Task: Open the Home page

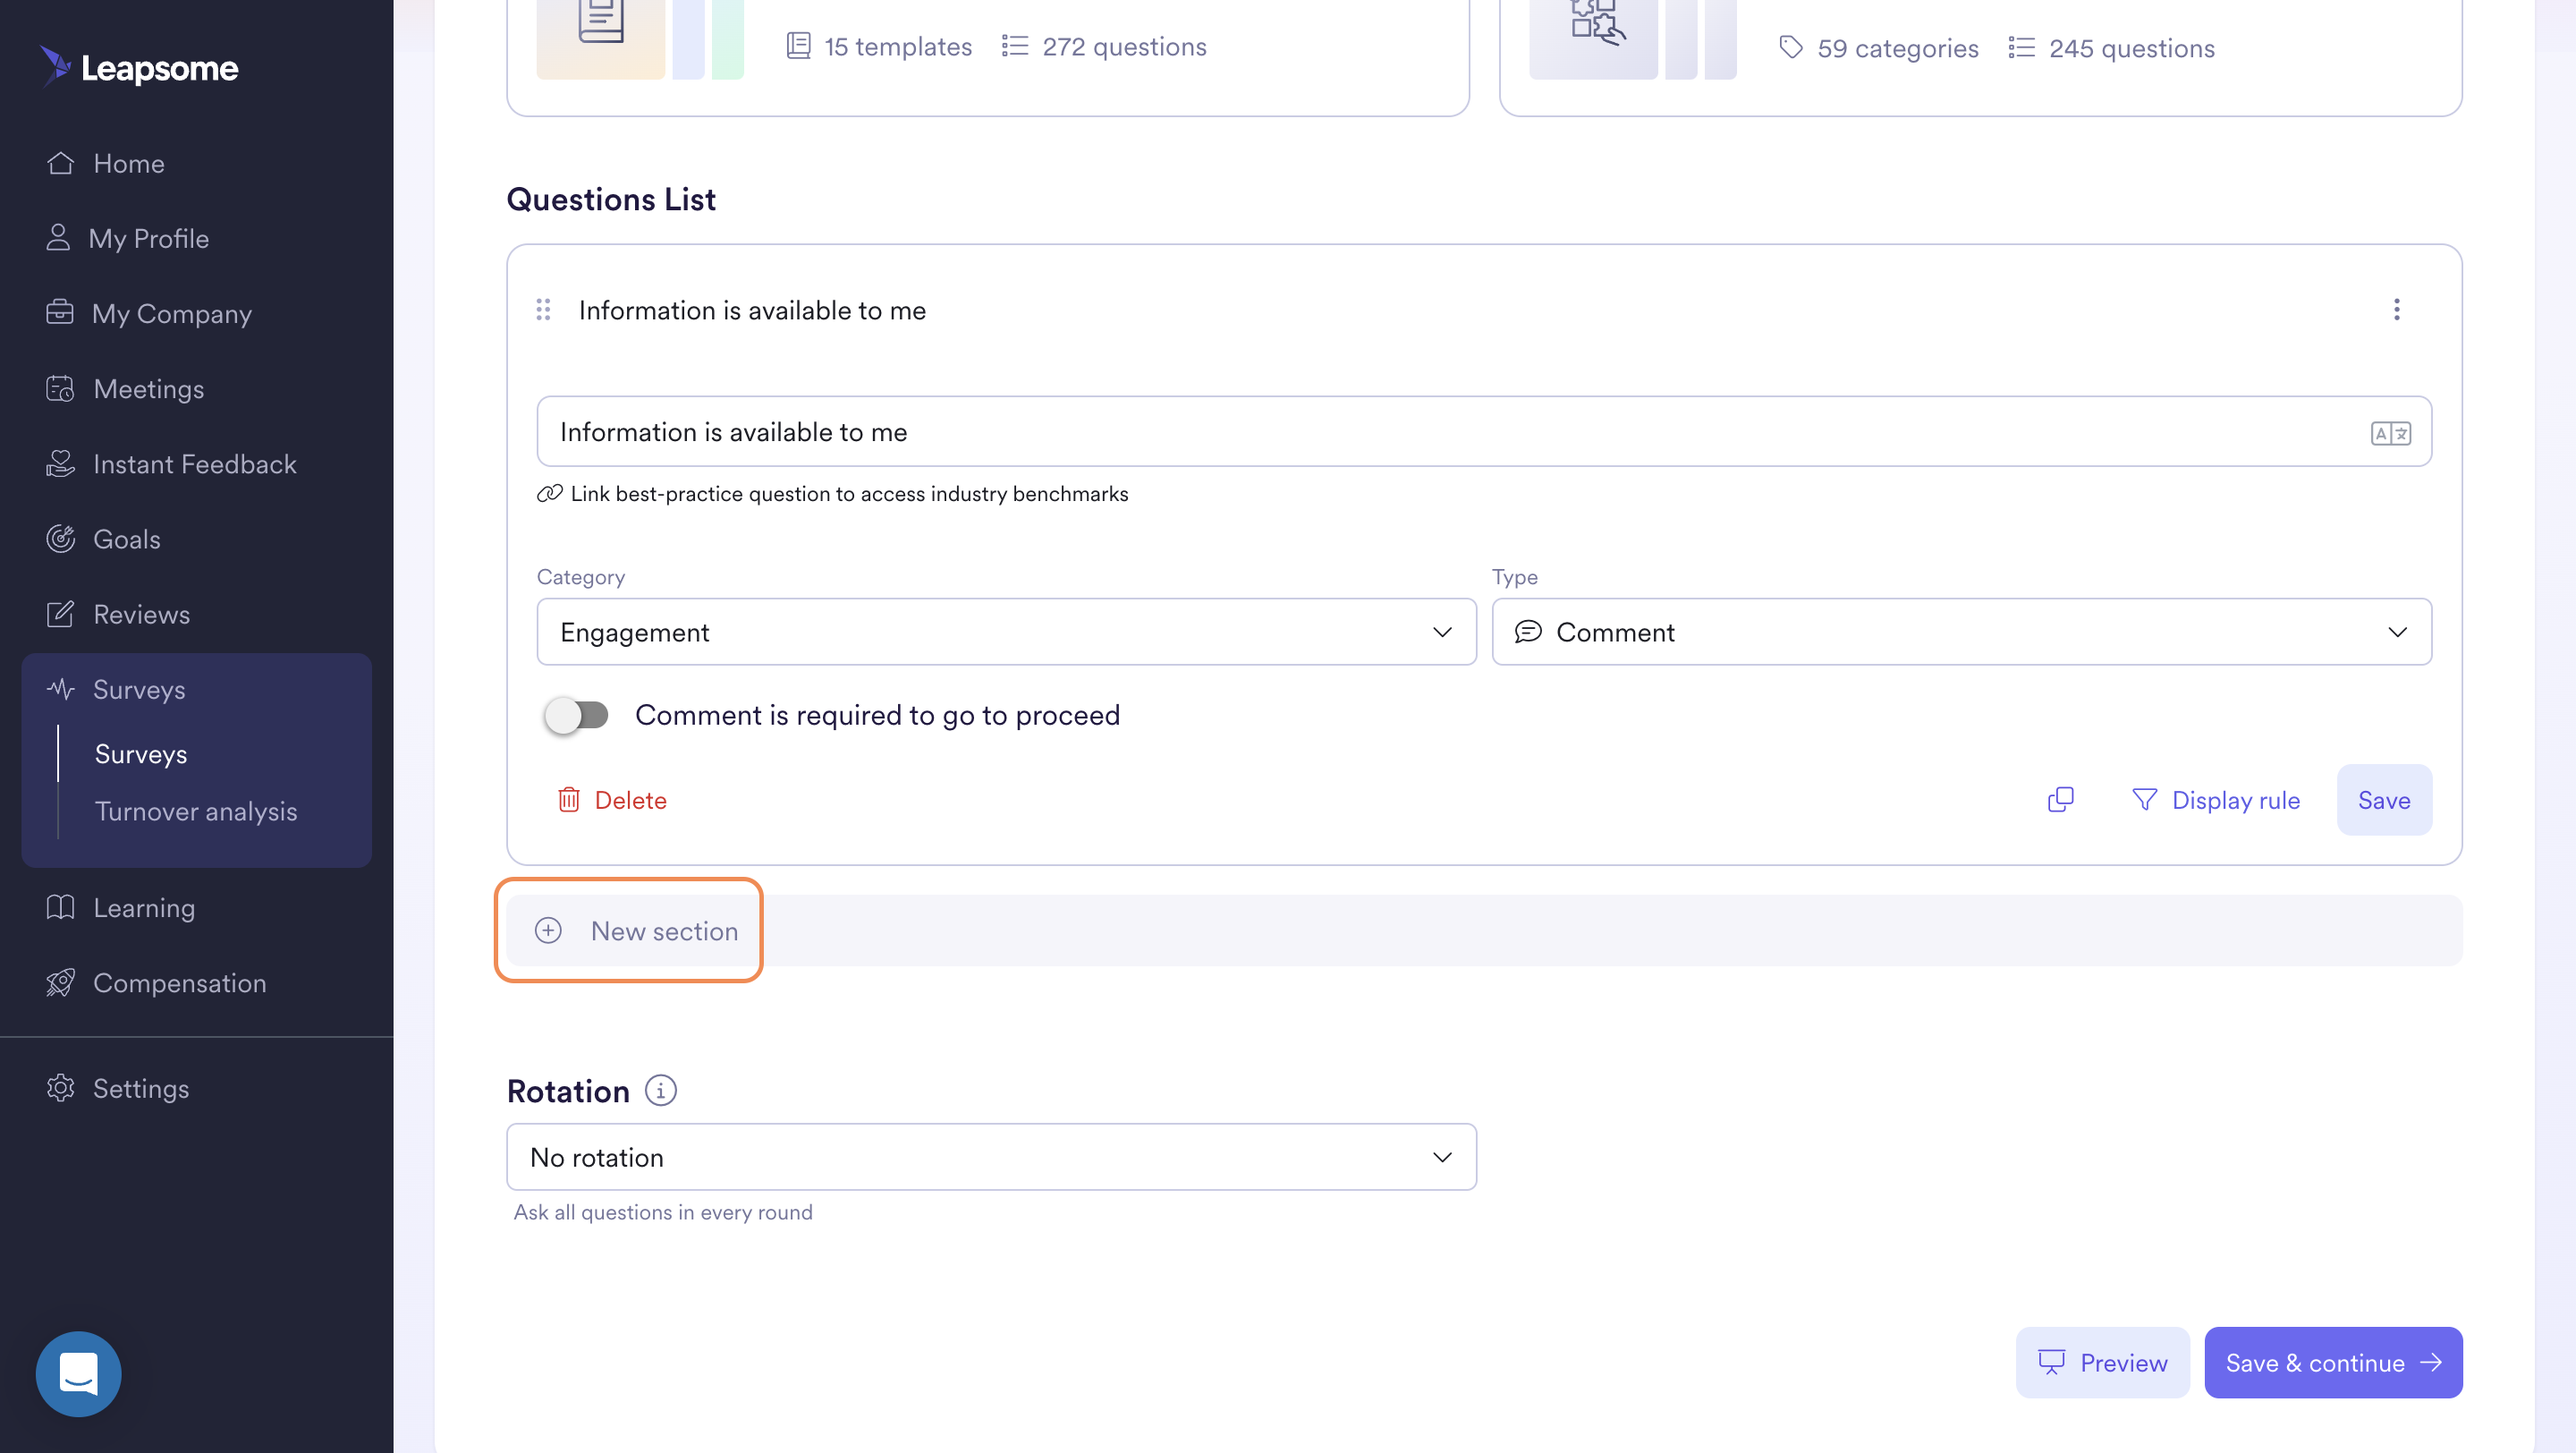Action: [128, 163]
